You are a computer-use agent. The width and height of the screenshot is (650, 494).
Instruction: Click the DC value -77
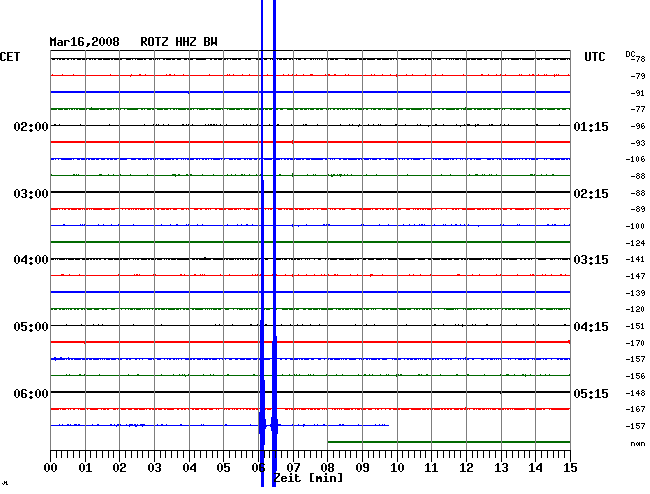[x=638, y=109]
